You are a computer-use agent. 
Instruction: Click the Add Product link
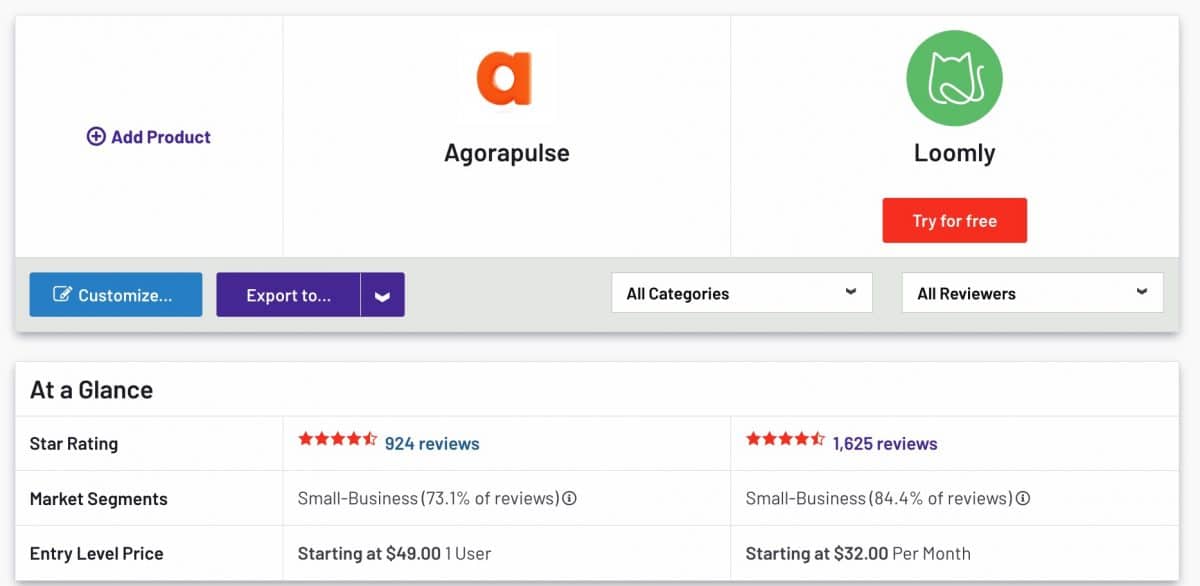coord(160,137)
